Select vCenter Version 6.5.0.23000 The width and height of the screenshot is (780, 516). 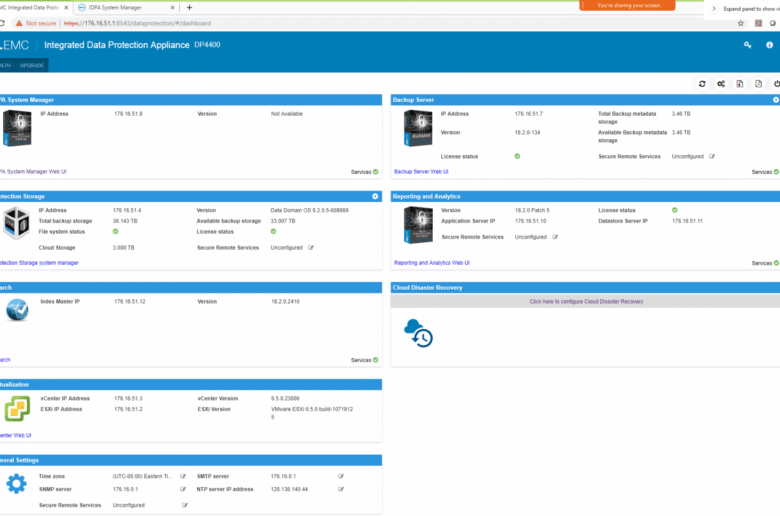click(285, 399)
